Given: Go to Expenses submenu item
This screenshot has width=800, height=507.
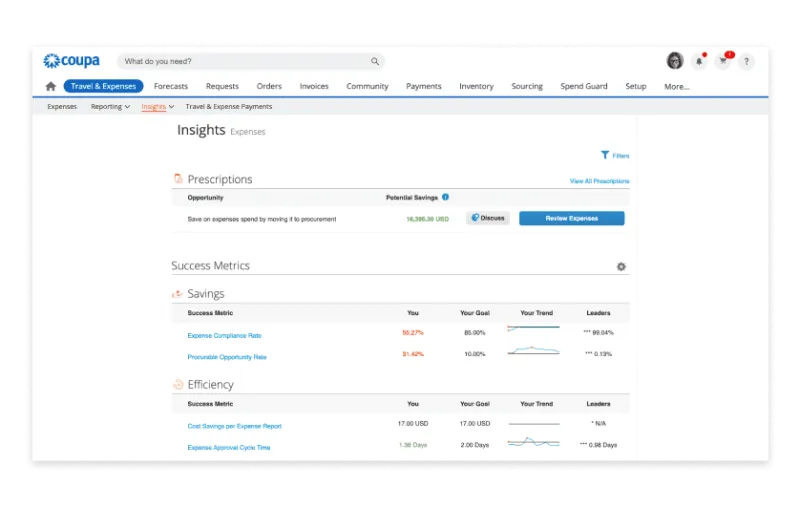Looking at the screenshot, I should point(62,107).
